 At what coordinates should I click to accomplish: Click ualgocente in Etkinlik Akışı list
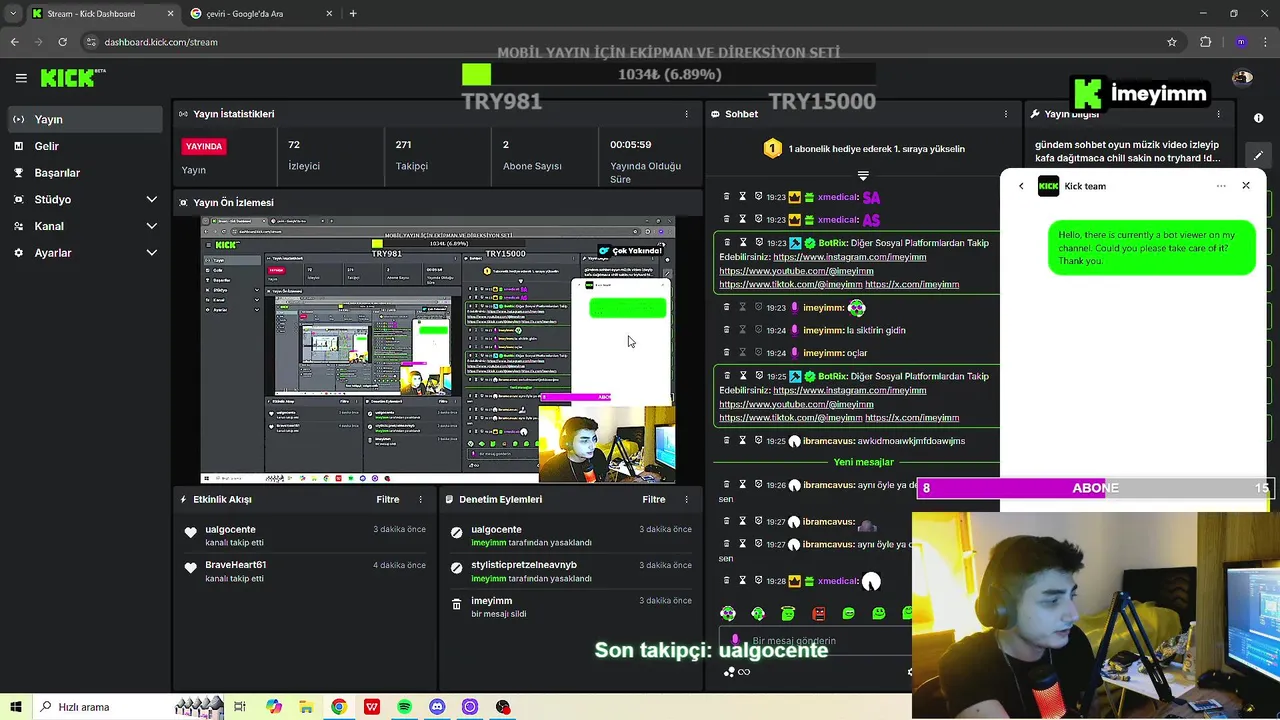click(230, 529)
